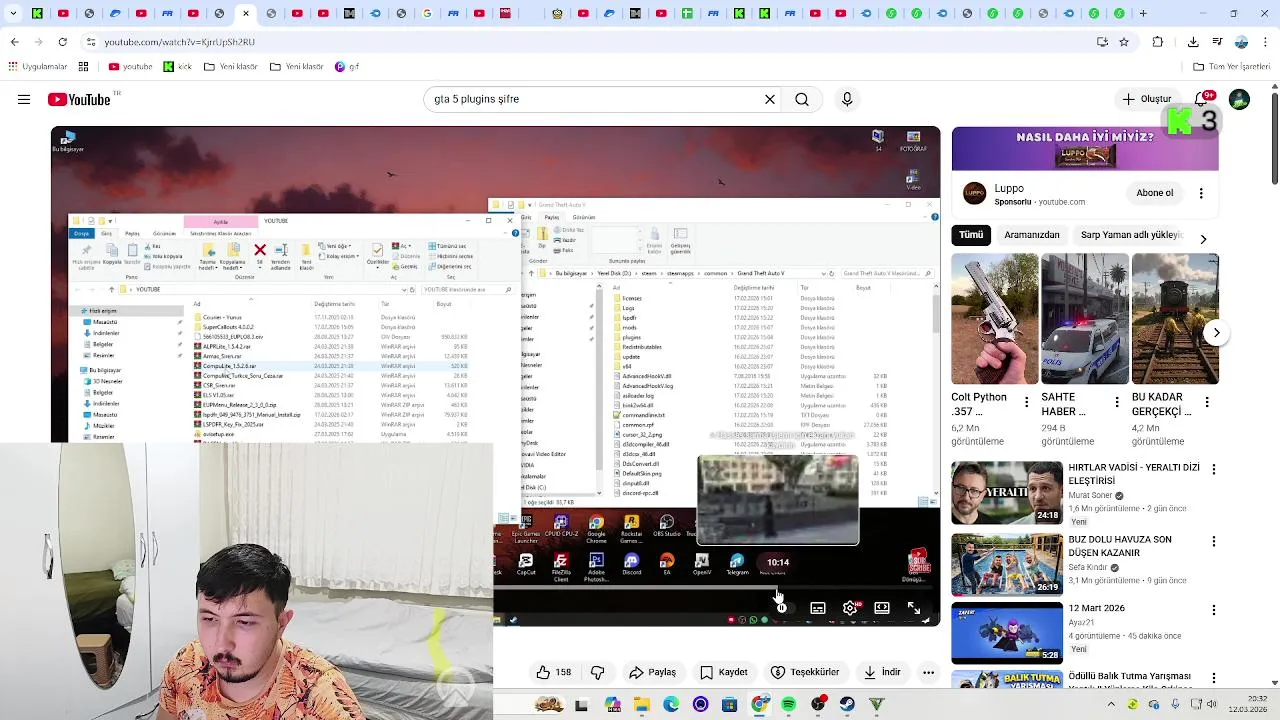Start voice search with the microphone
The height and width of the screenshot is (720, 1280).
coord(847,99)
